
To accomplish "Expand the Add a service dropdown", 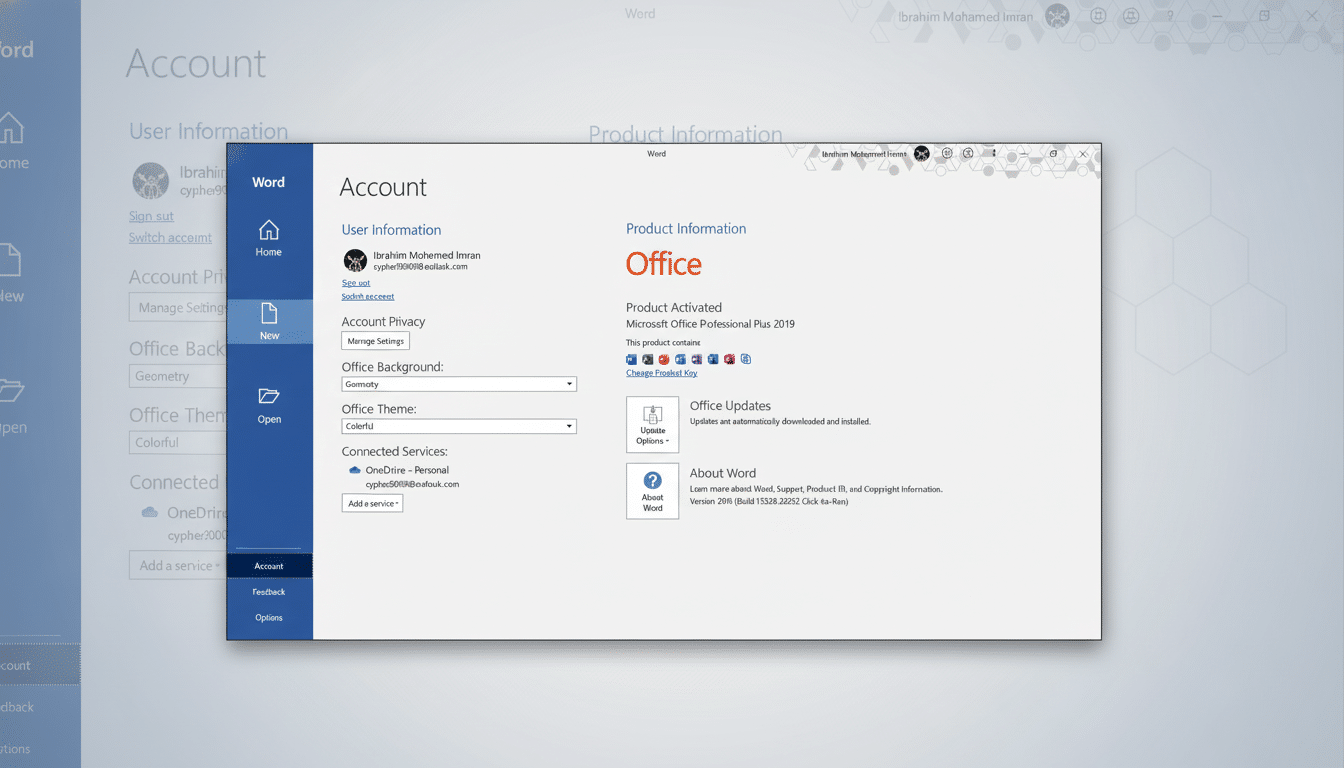I will 371,503.
